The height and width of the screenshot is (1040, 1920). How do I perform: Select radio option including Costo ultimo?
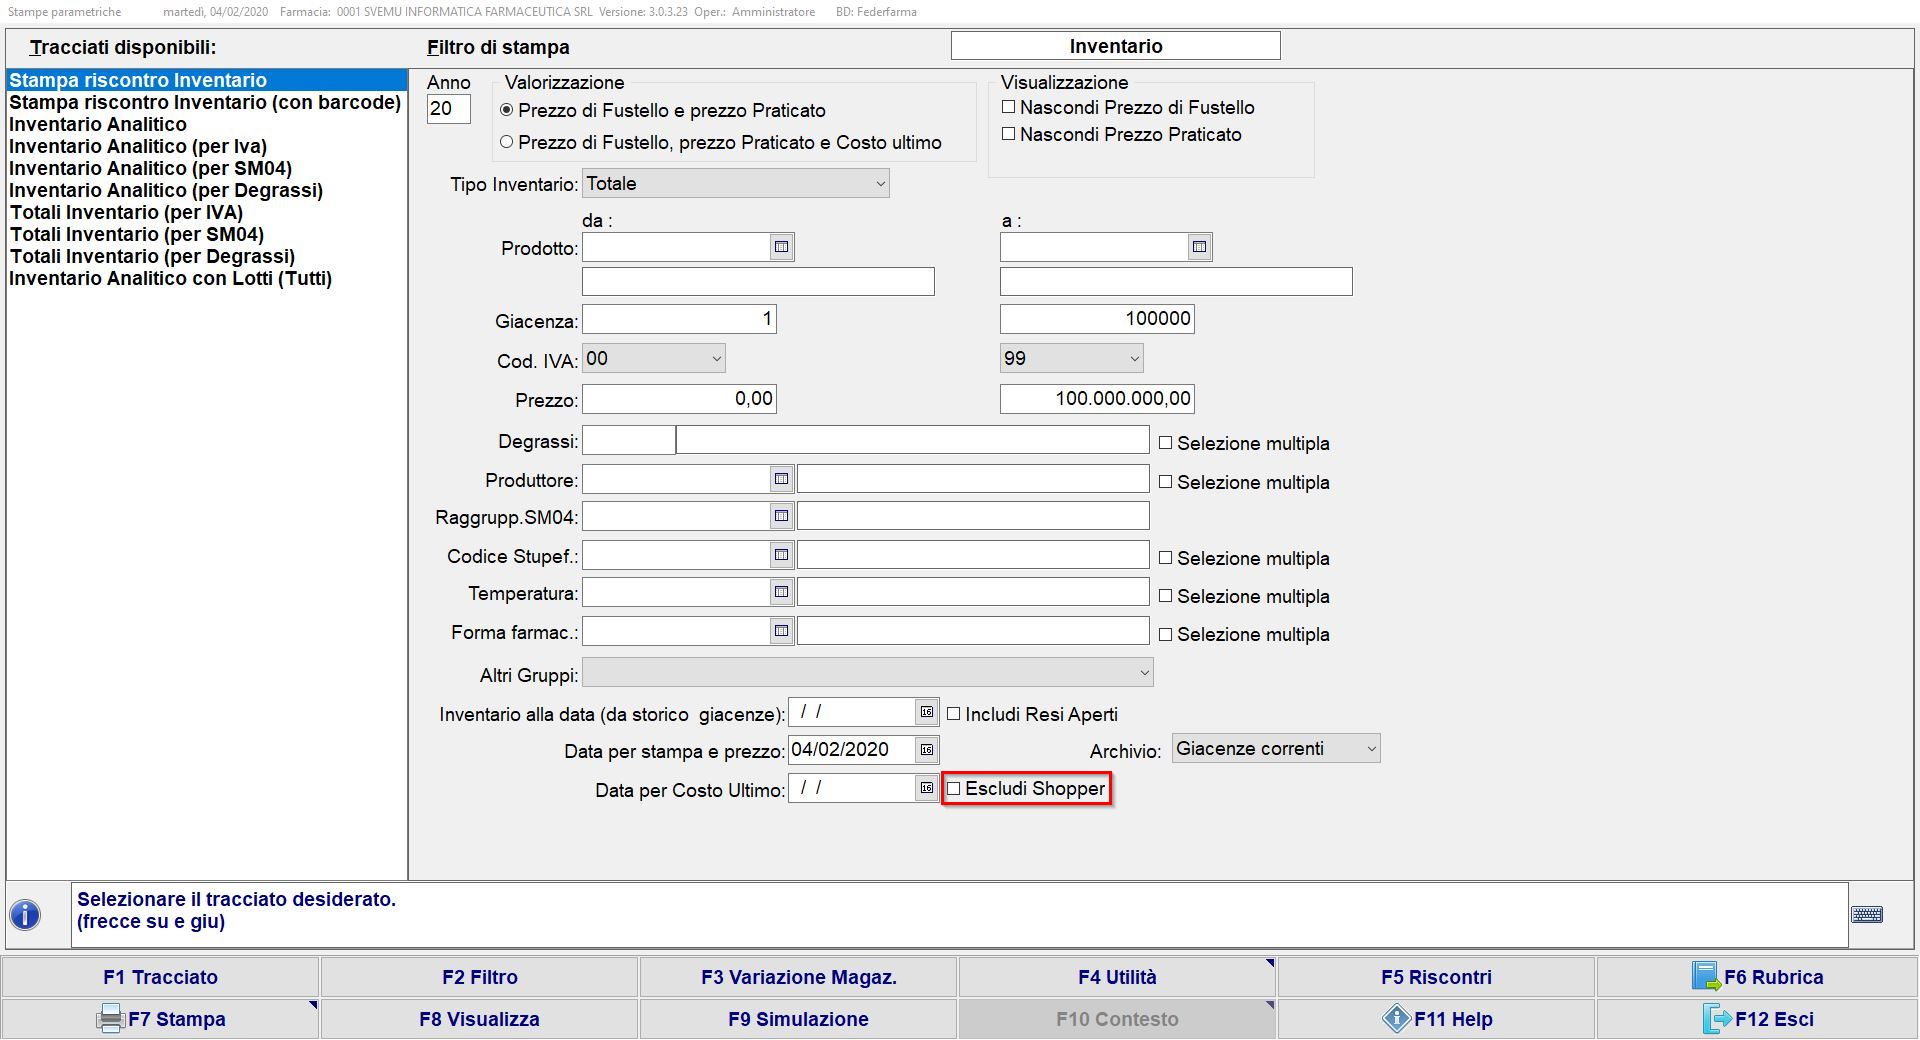pyautogui.click(x=507, y=142)
